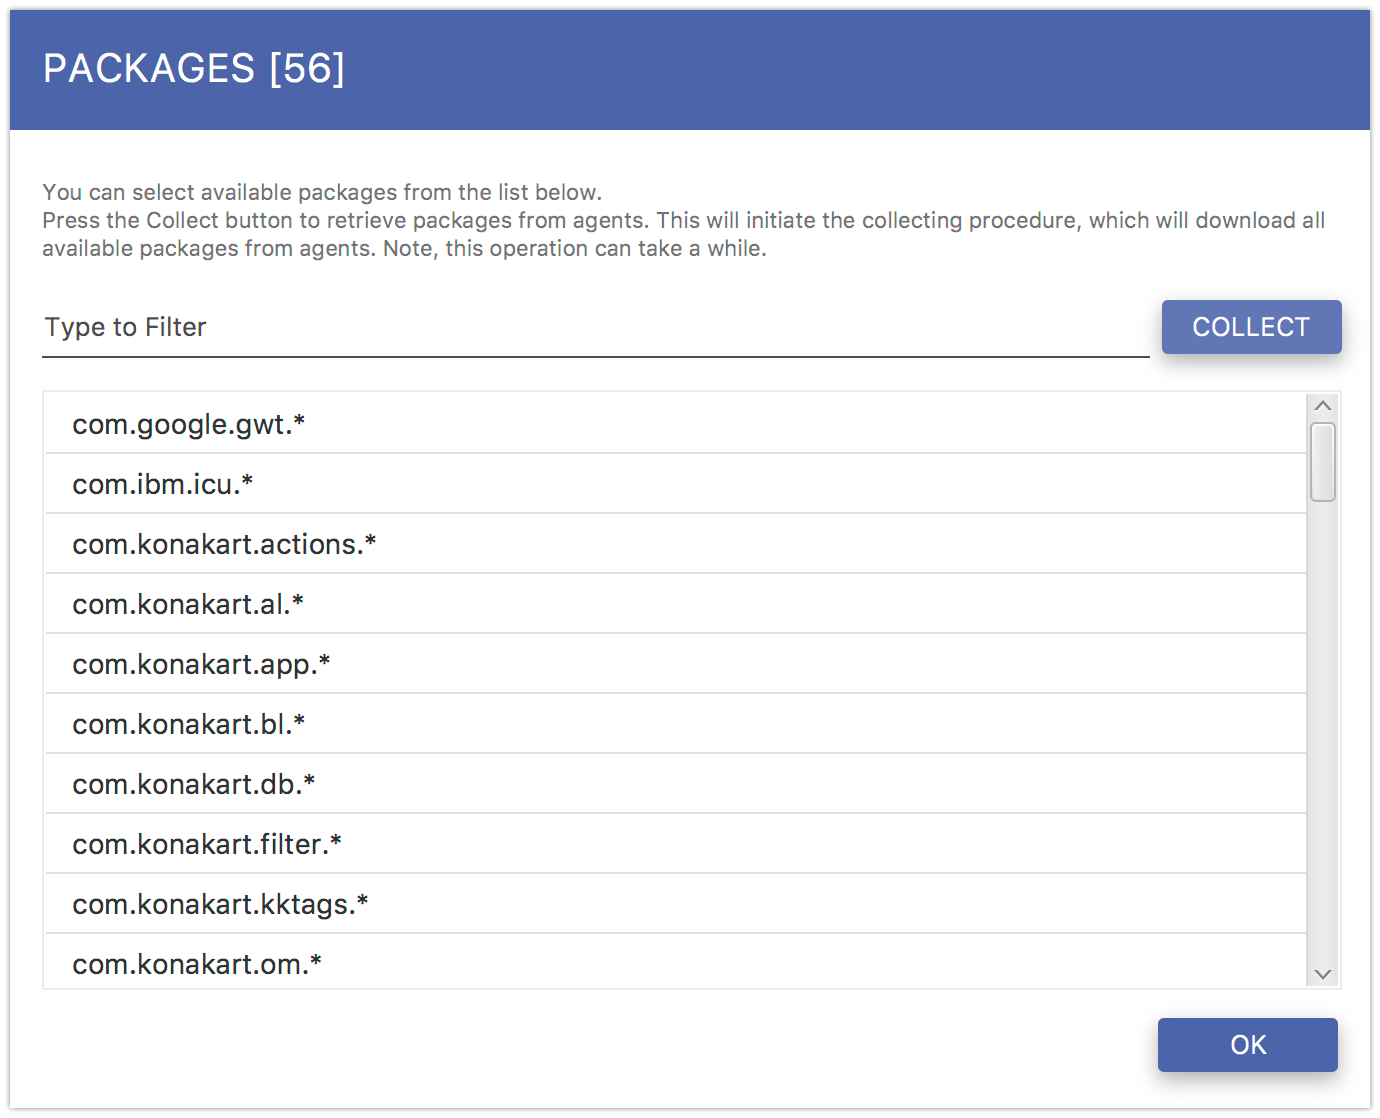The image size is (1380, 1118).
Task: Pick the com.konakart.bl.* row
Action: coord(676,724)
